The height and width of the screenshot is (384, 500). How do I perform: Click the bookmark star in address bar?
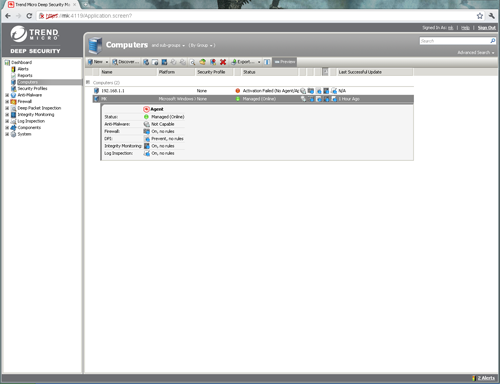[x=480, y=16]
